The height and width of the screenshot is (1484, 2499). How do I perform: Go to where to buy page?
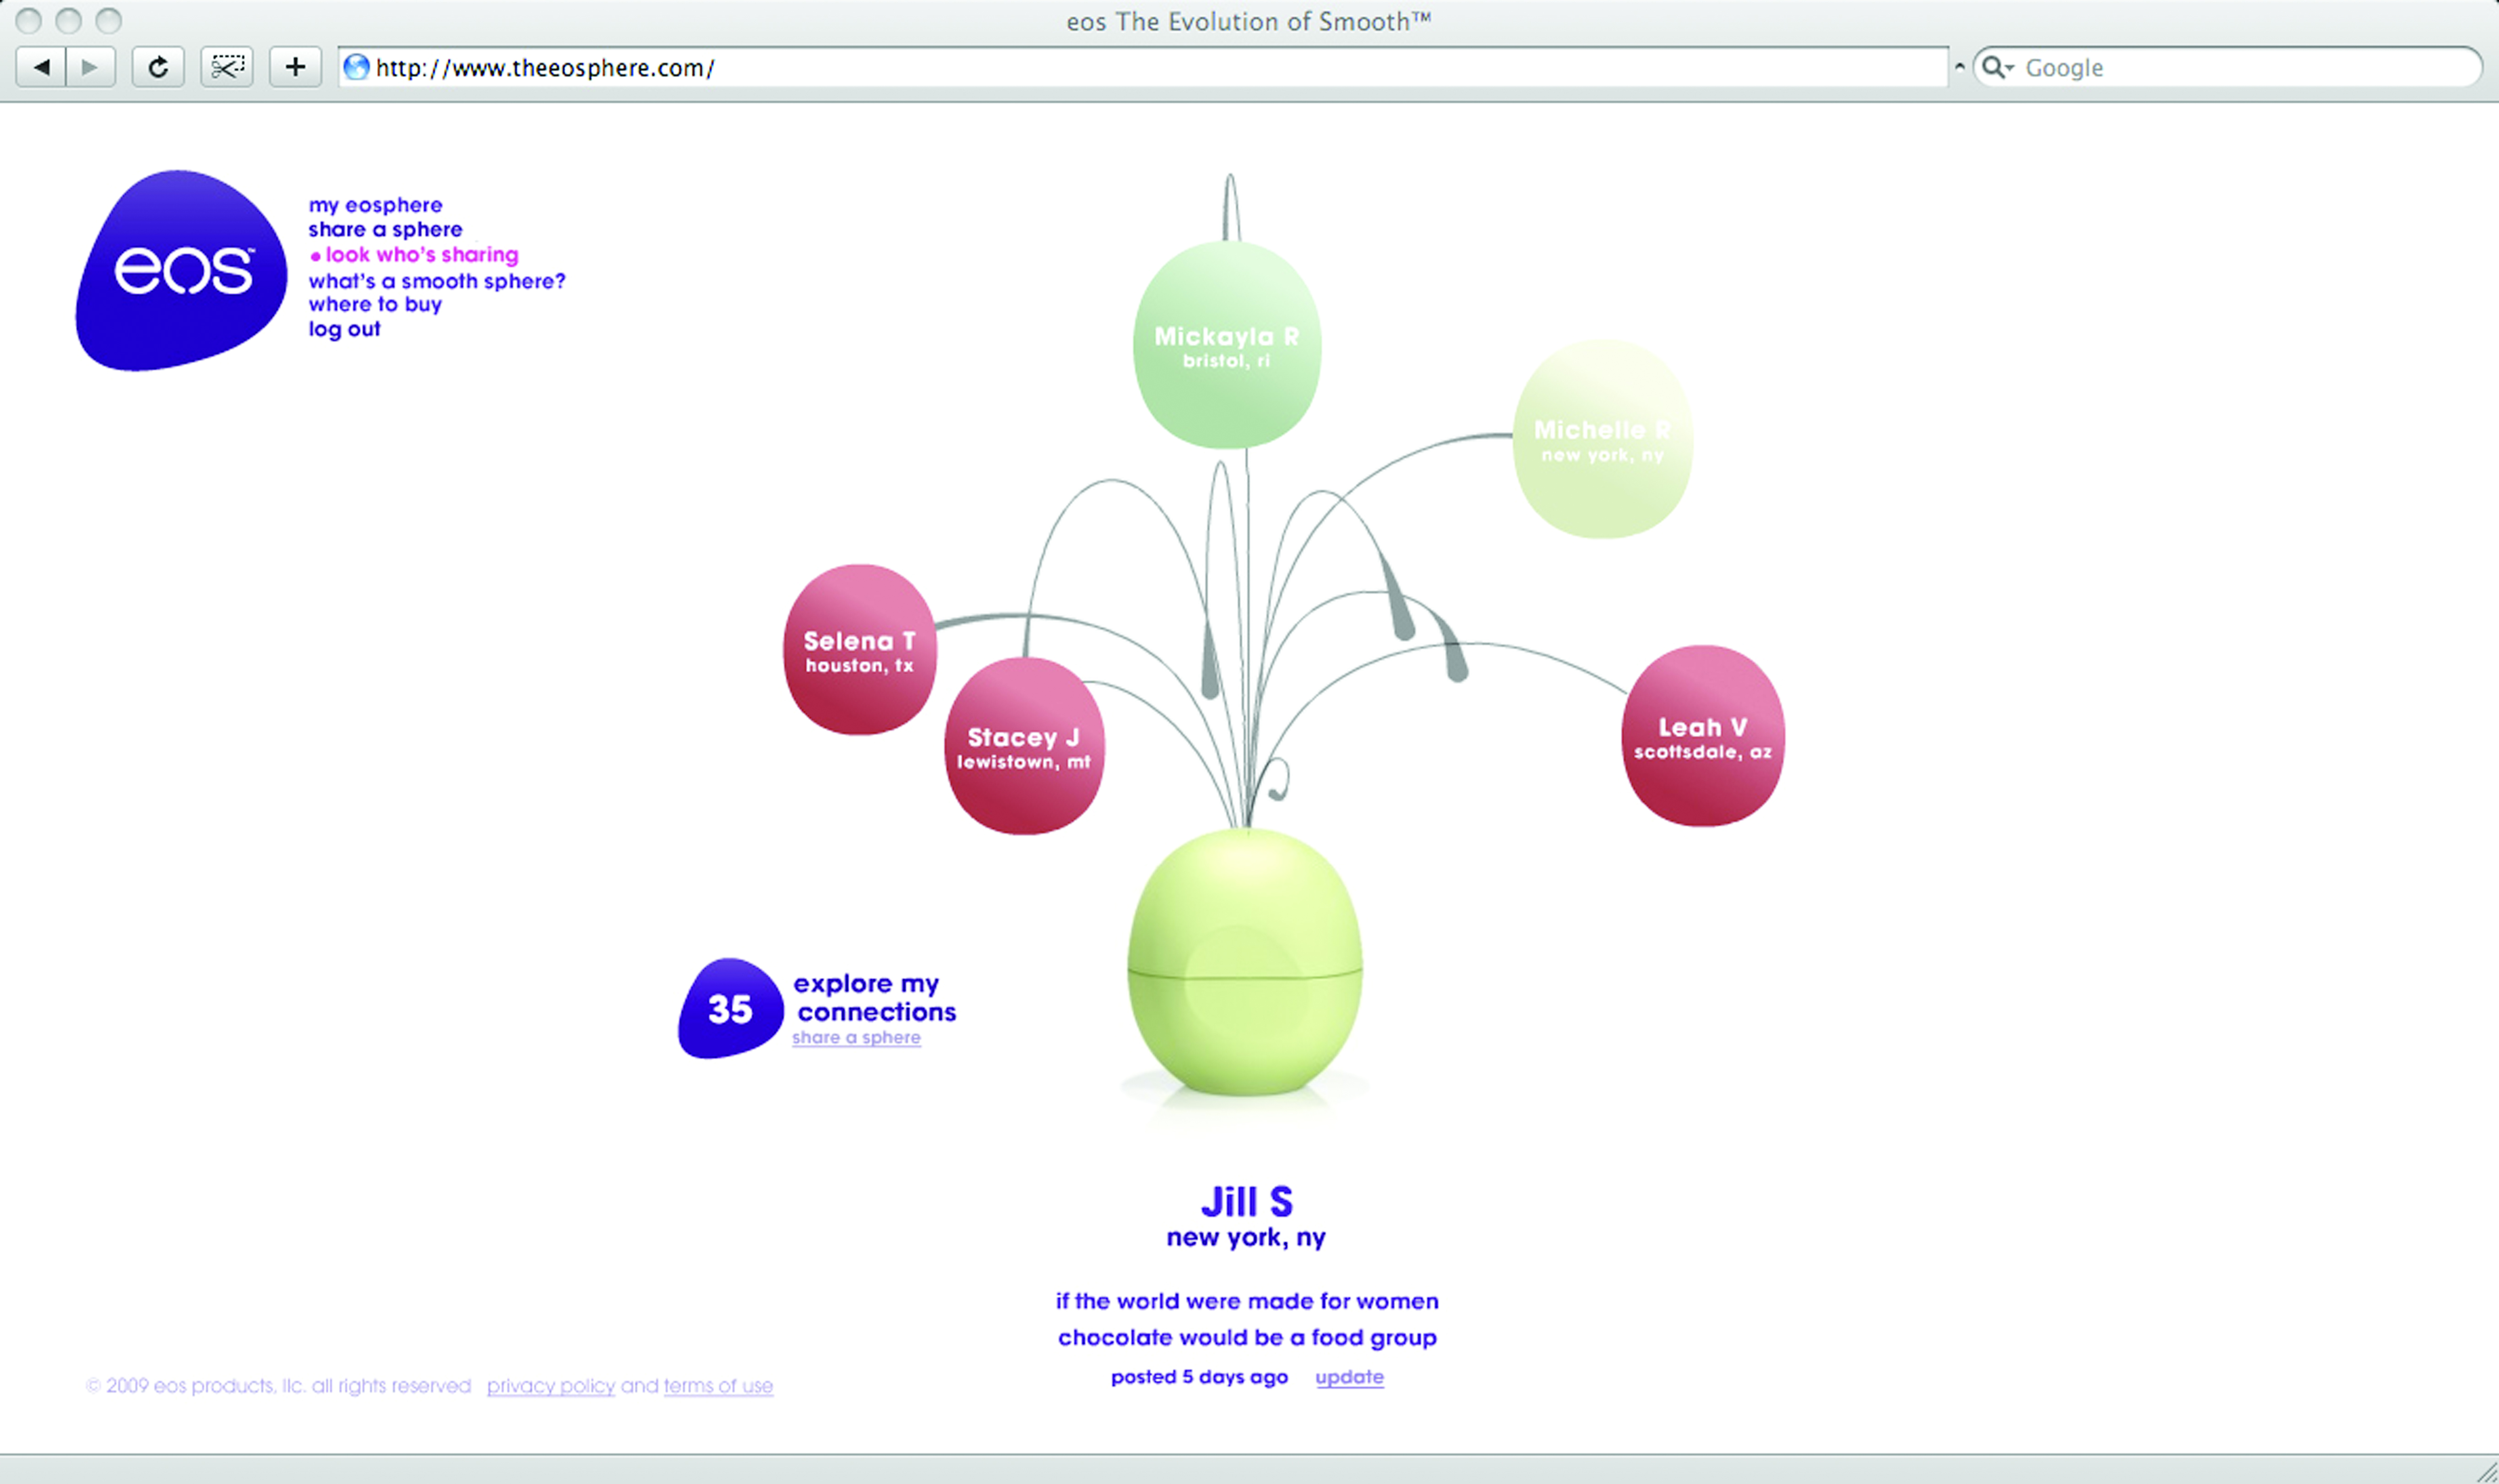coord(375,304)
